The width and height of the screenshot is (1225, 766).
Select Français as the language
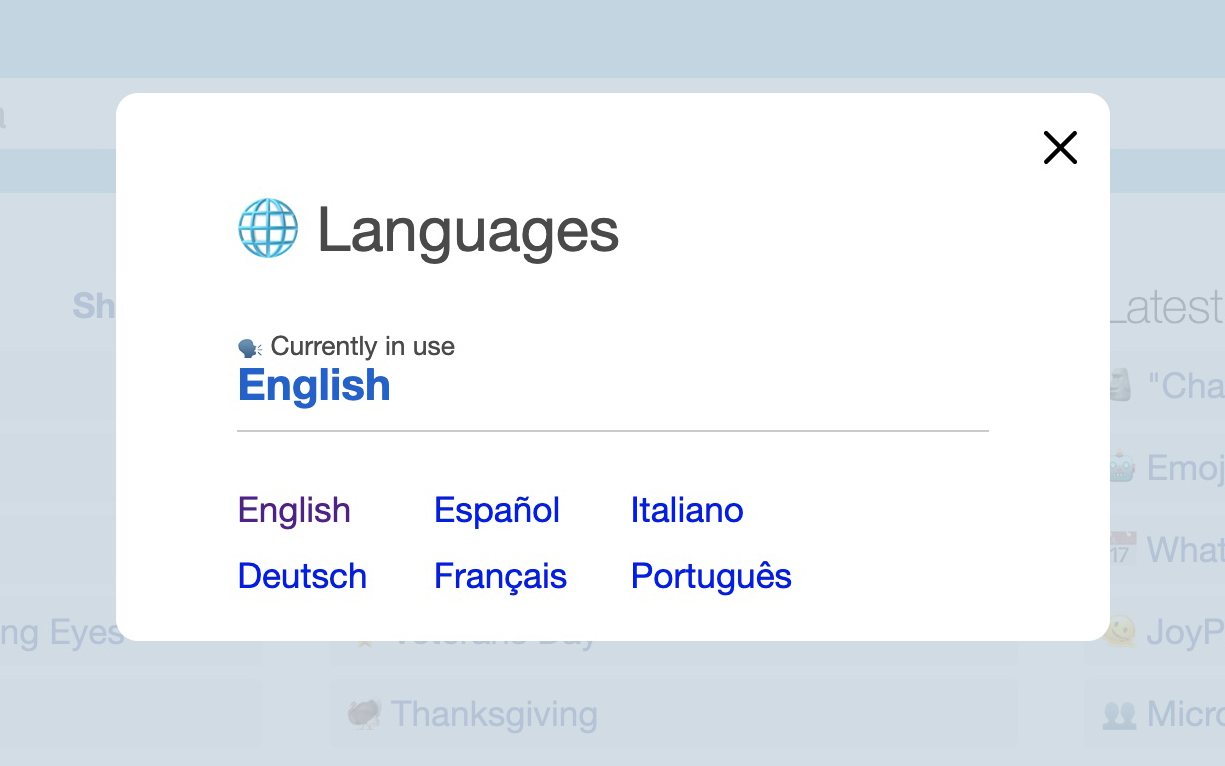click(x=500, y=576)
